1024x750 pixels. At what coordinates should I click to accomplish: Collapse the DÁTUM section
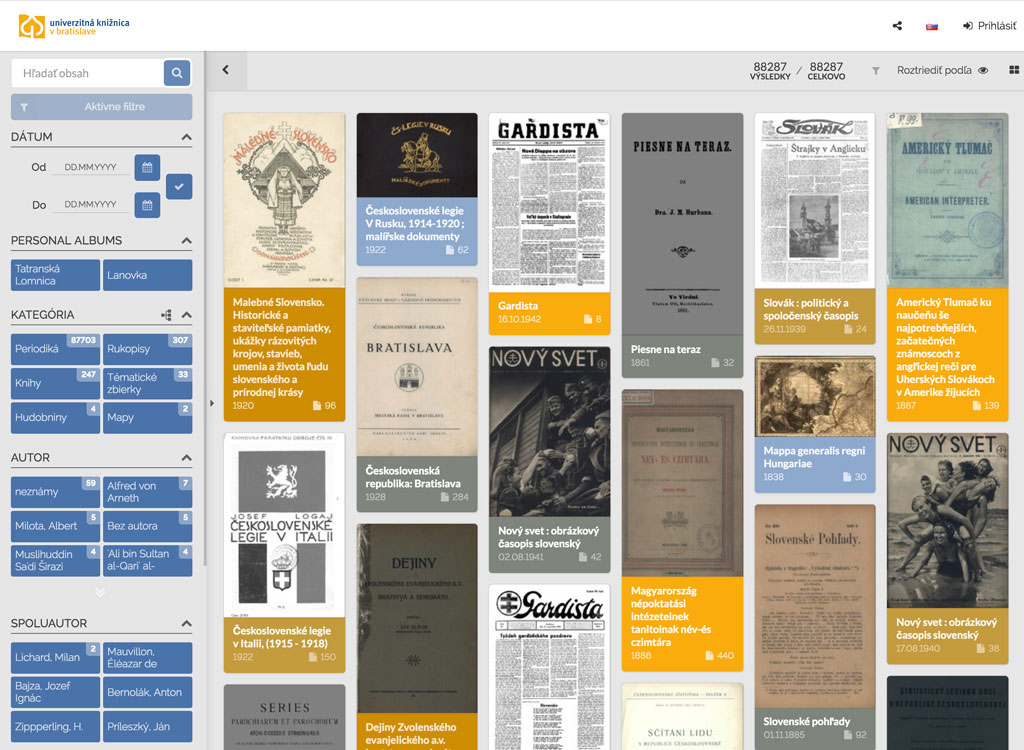[x=186, y=137]
